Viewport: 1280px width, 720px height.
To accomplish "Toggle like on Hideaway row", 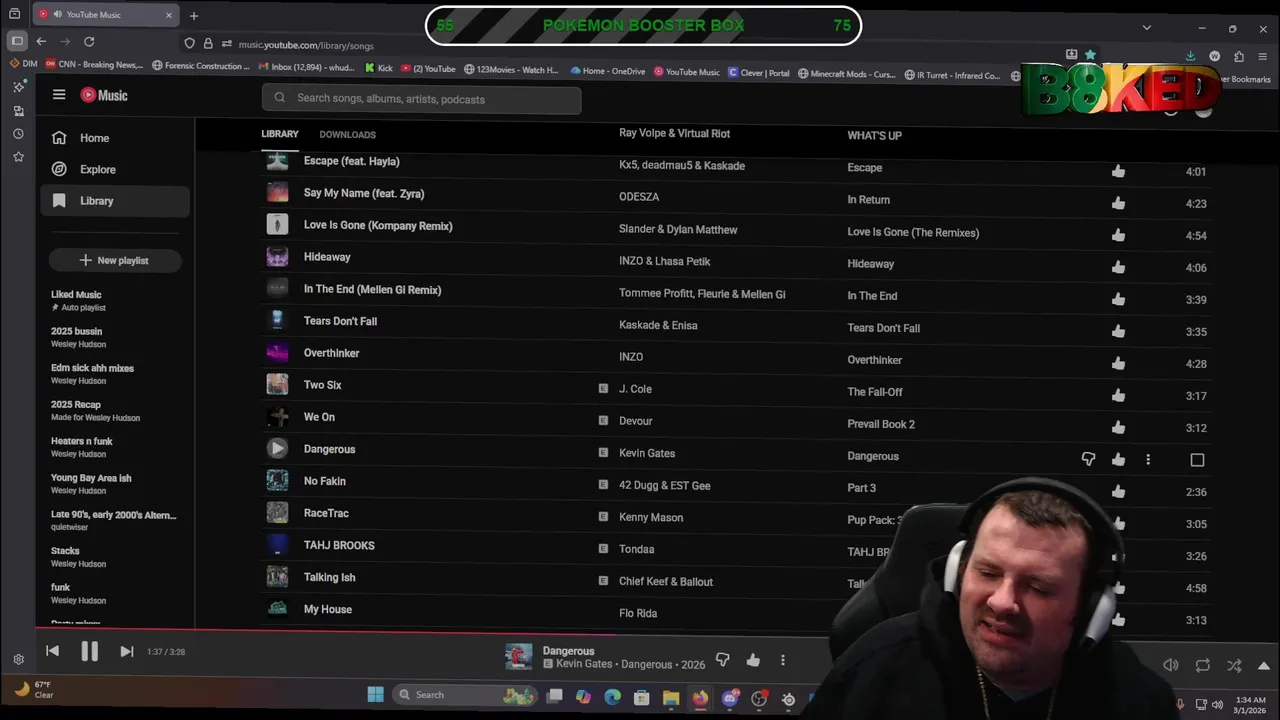I will (1118, 267).
